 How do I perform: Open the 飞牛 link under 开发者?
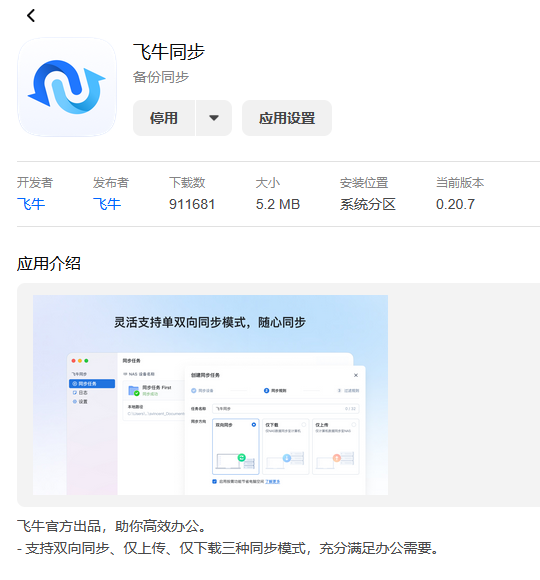[31, 204]
